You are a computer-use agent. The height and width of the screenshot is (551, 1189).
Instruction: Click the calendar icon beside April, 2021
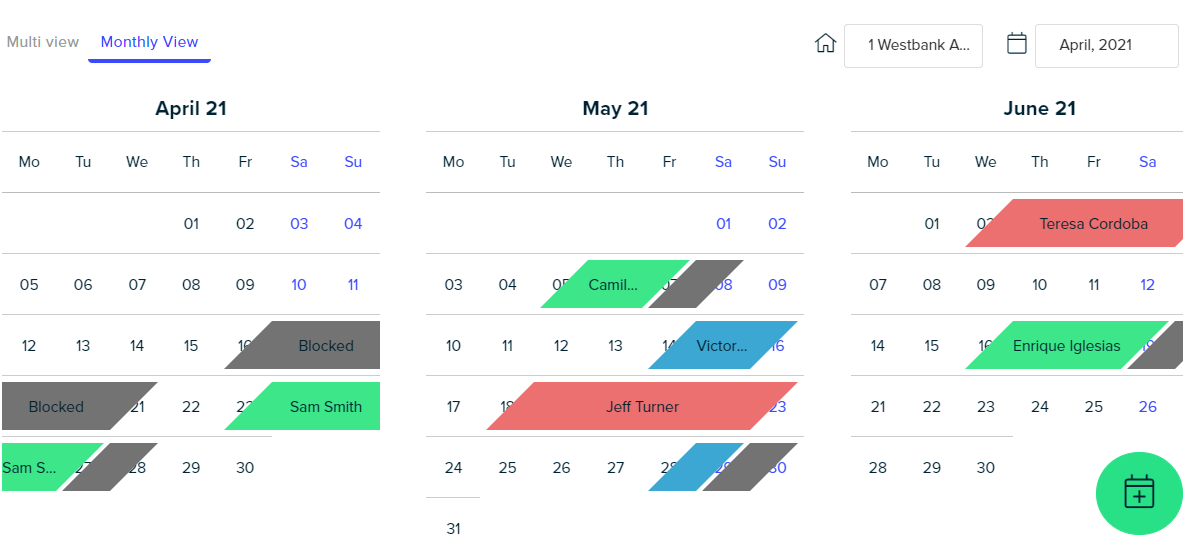(x=1016, y=43)
